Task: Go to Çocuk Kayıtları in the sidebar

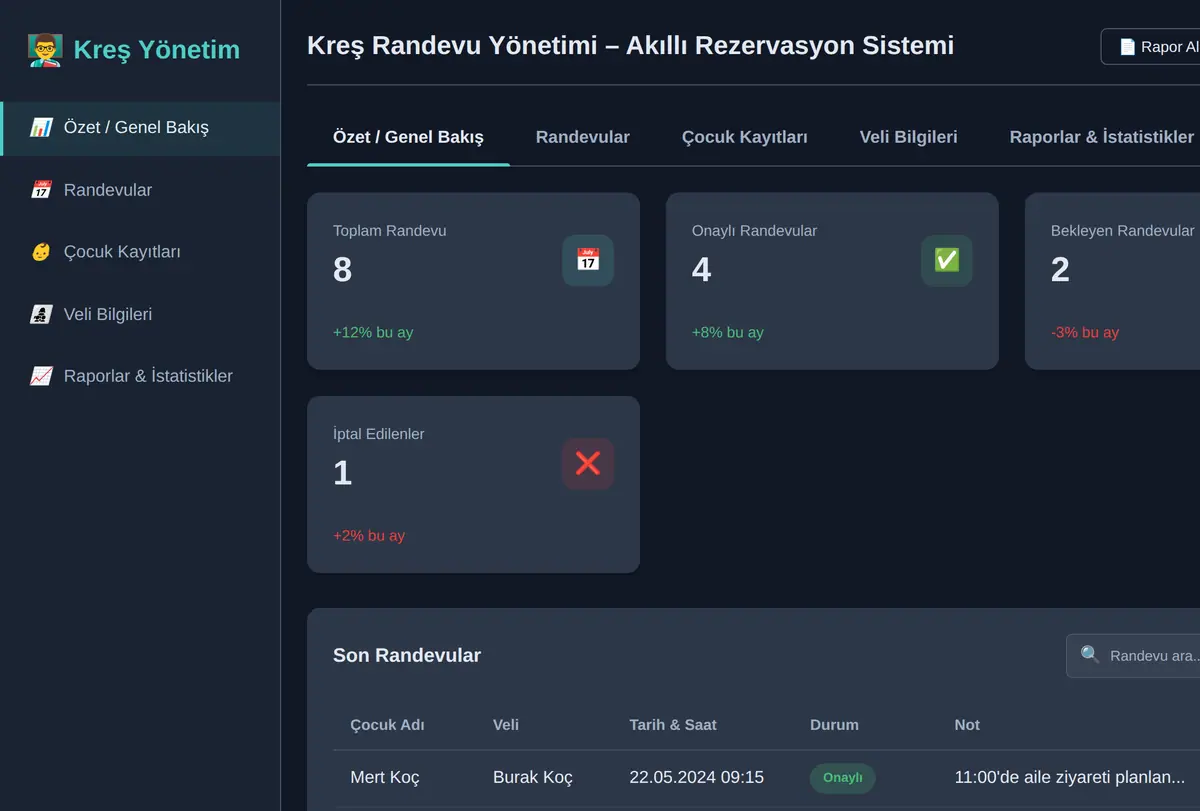Action: [140, 252]
